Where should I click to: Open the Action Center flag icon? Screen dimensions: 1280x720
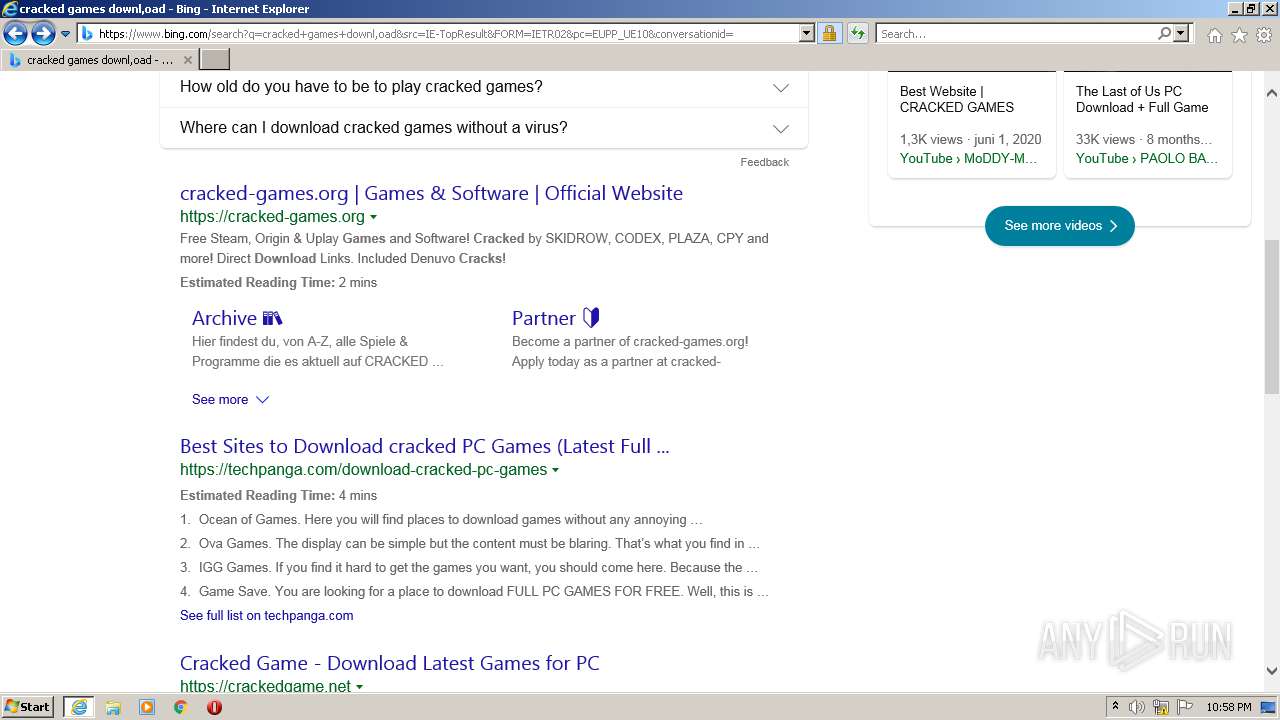pyautogui.click(x=1185, y=707)
